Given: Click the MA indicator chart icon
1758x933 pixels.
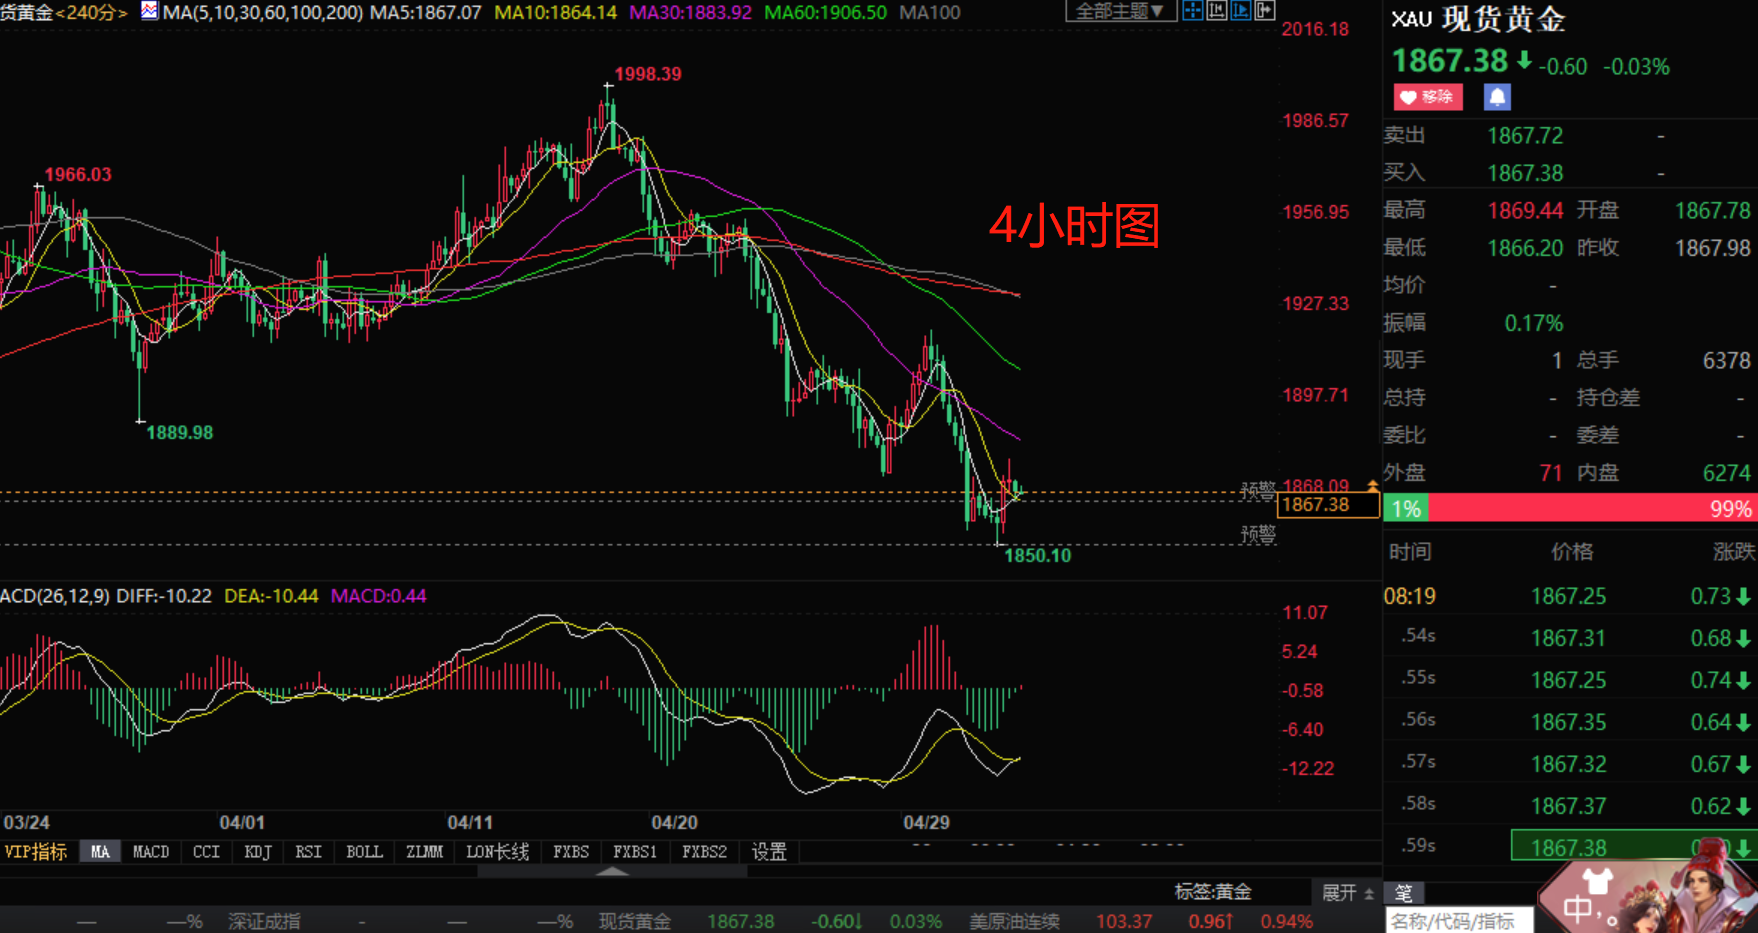Looking at the screenshot, I should click(x=149, y=11).
